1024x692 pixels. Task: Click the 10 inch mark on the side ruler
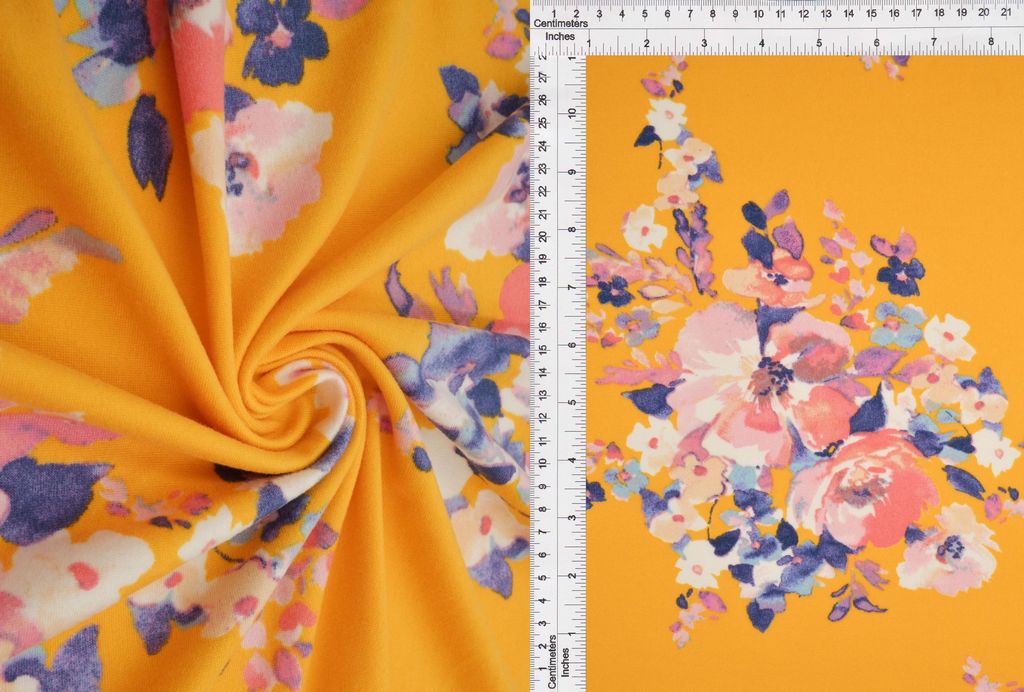pos(572,114)
